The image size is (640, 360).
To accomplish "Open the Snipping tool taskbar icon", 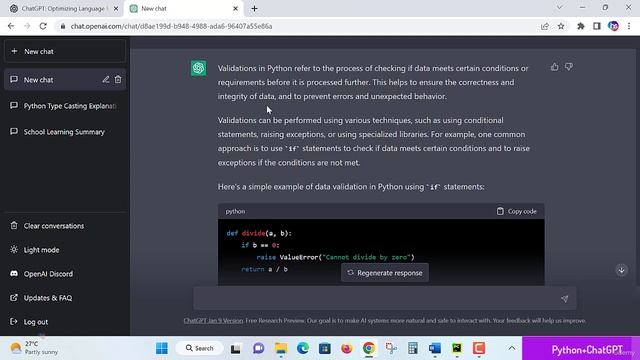I will coord(391,348).
